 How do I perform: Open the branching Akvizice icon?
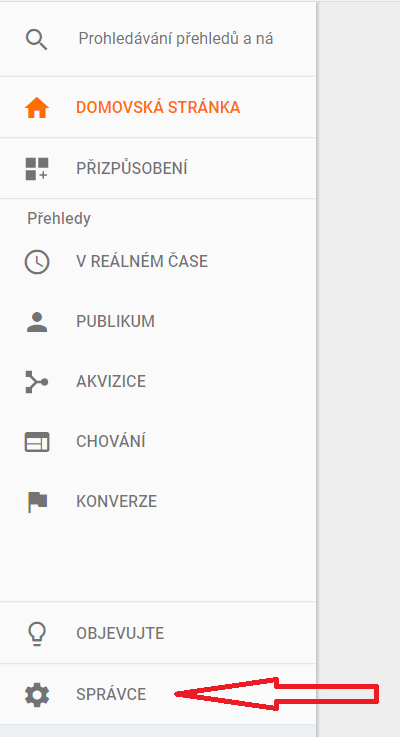pos(37,382)
